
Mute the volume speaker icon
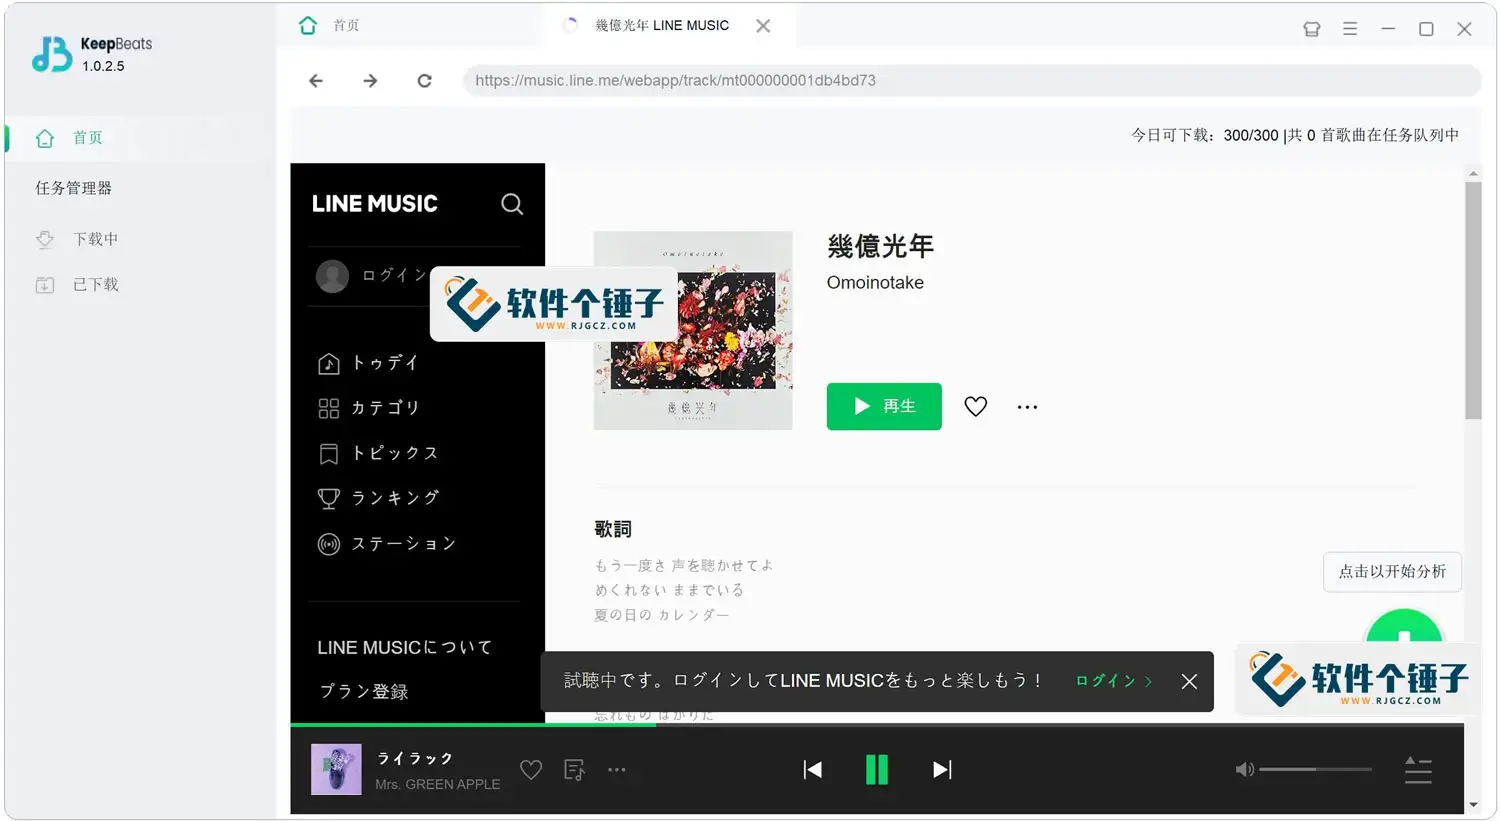click(x=1244, y=769)
